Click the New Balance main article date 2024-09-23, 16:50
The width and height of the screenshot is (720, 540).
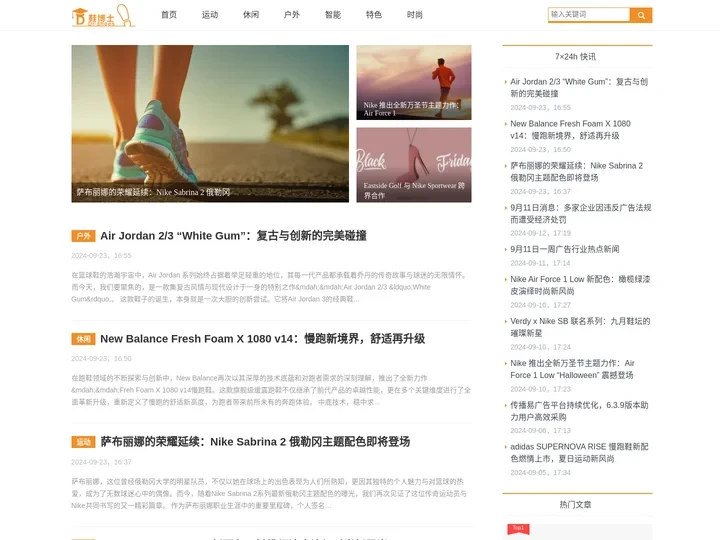[101, 358]
